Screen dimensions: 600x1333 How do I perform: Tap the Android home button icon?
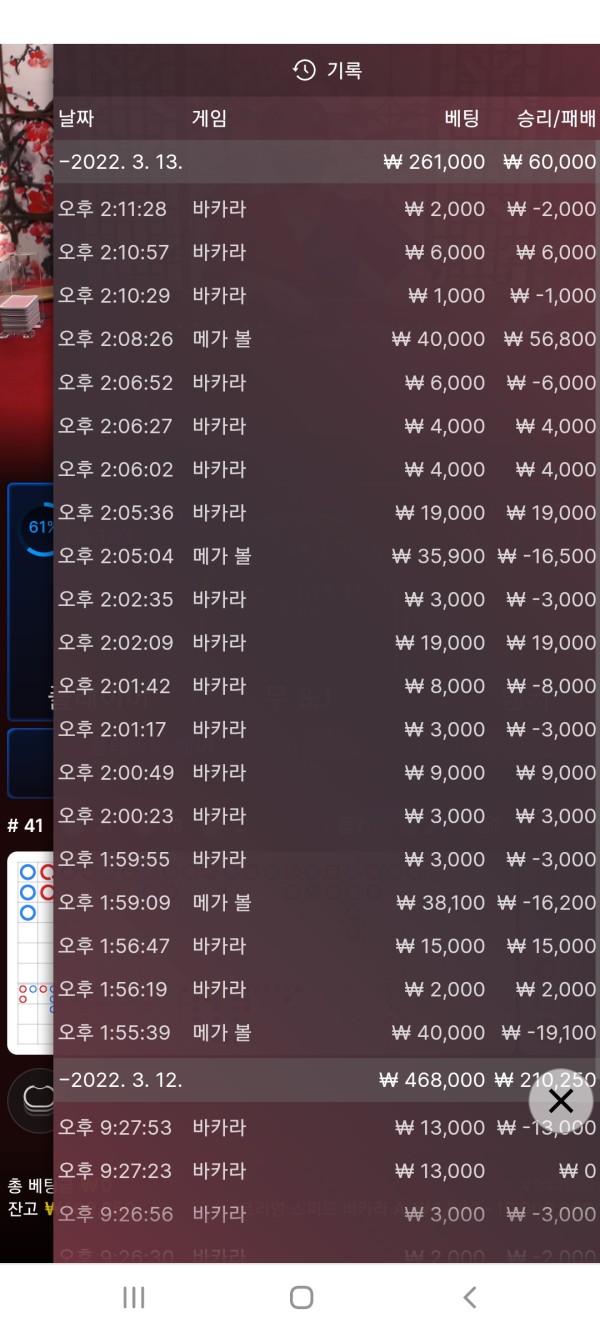point(301,1297)
